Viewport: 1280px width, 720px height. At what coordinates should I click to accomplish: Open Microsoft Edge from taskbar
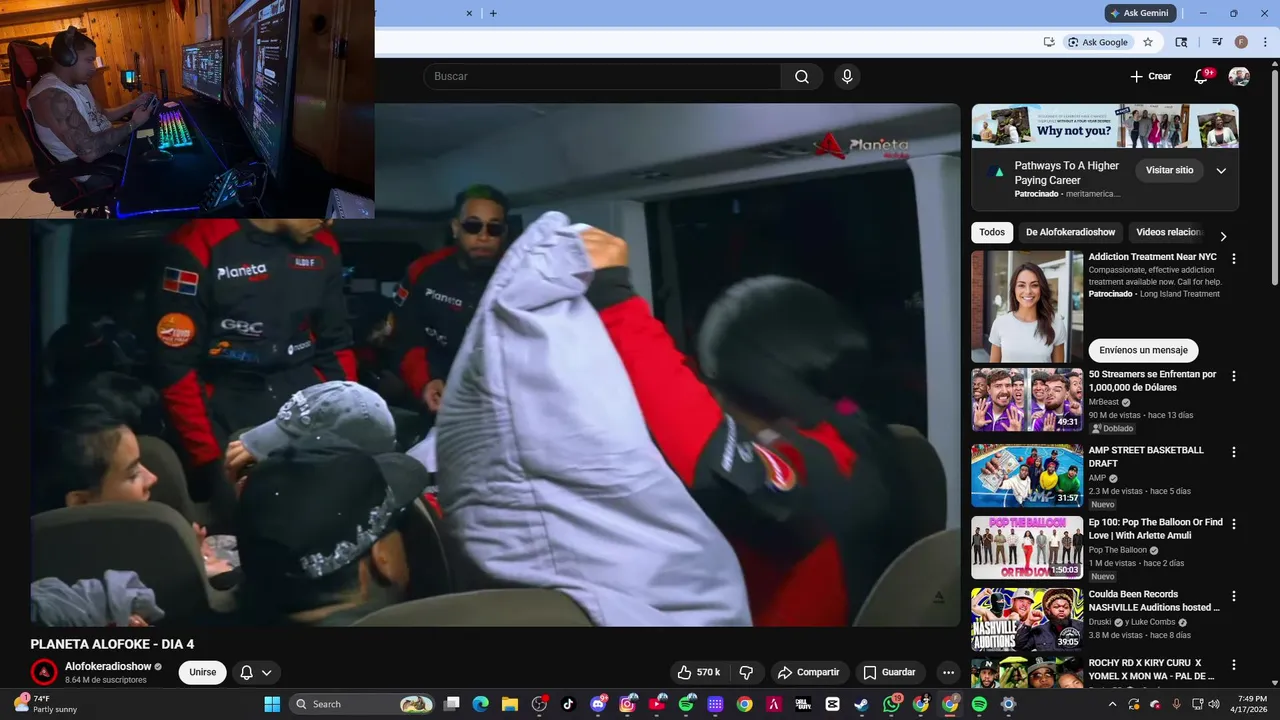[x=481, y=704]
